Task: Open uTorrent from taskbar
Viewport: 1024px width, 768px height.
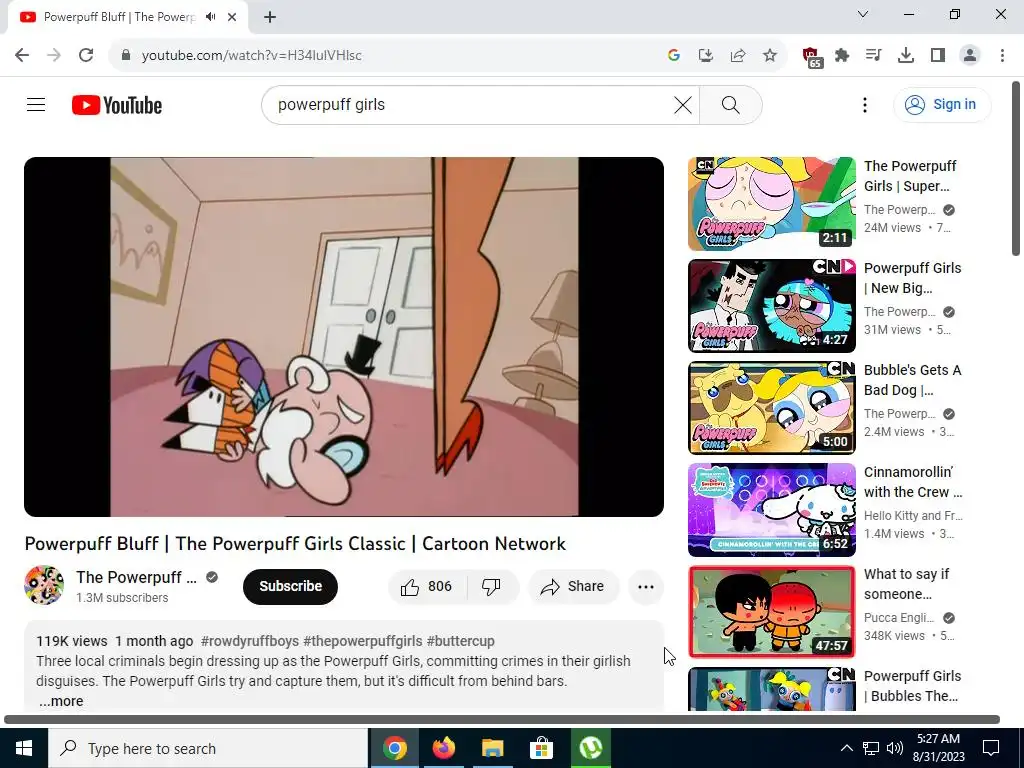Action: 590,748
